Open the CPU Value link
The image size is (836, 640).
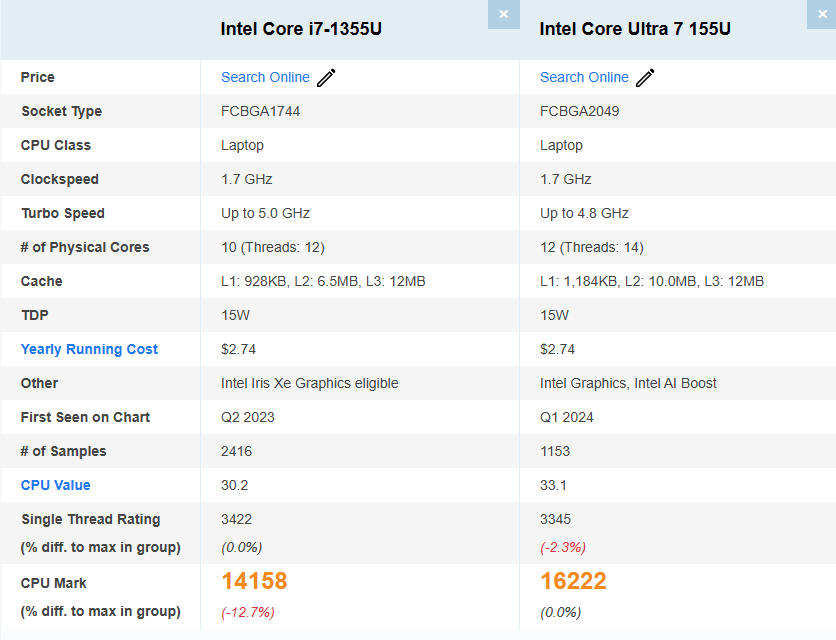coord(55,485)
